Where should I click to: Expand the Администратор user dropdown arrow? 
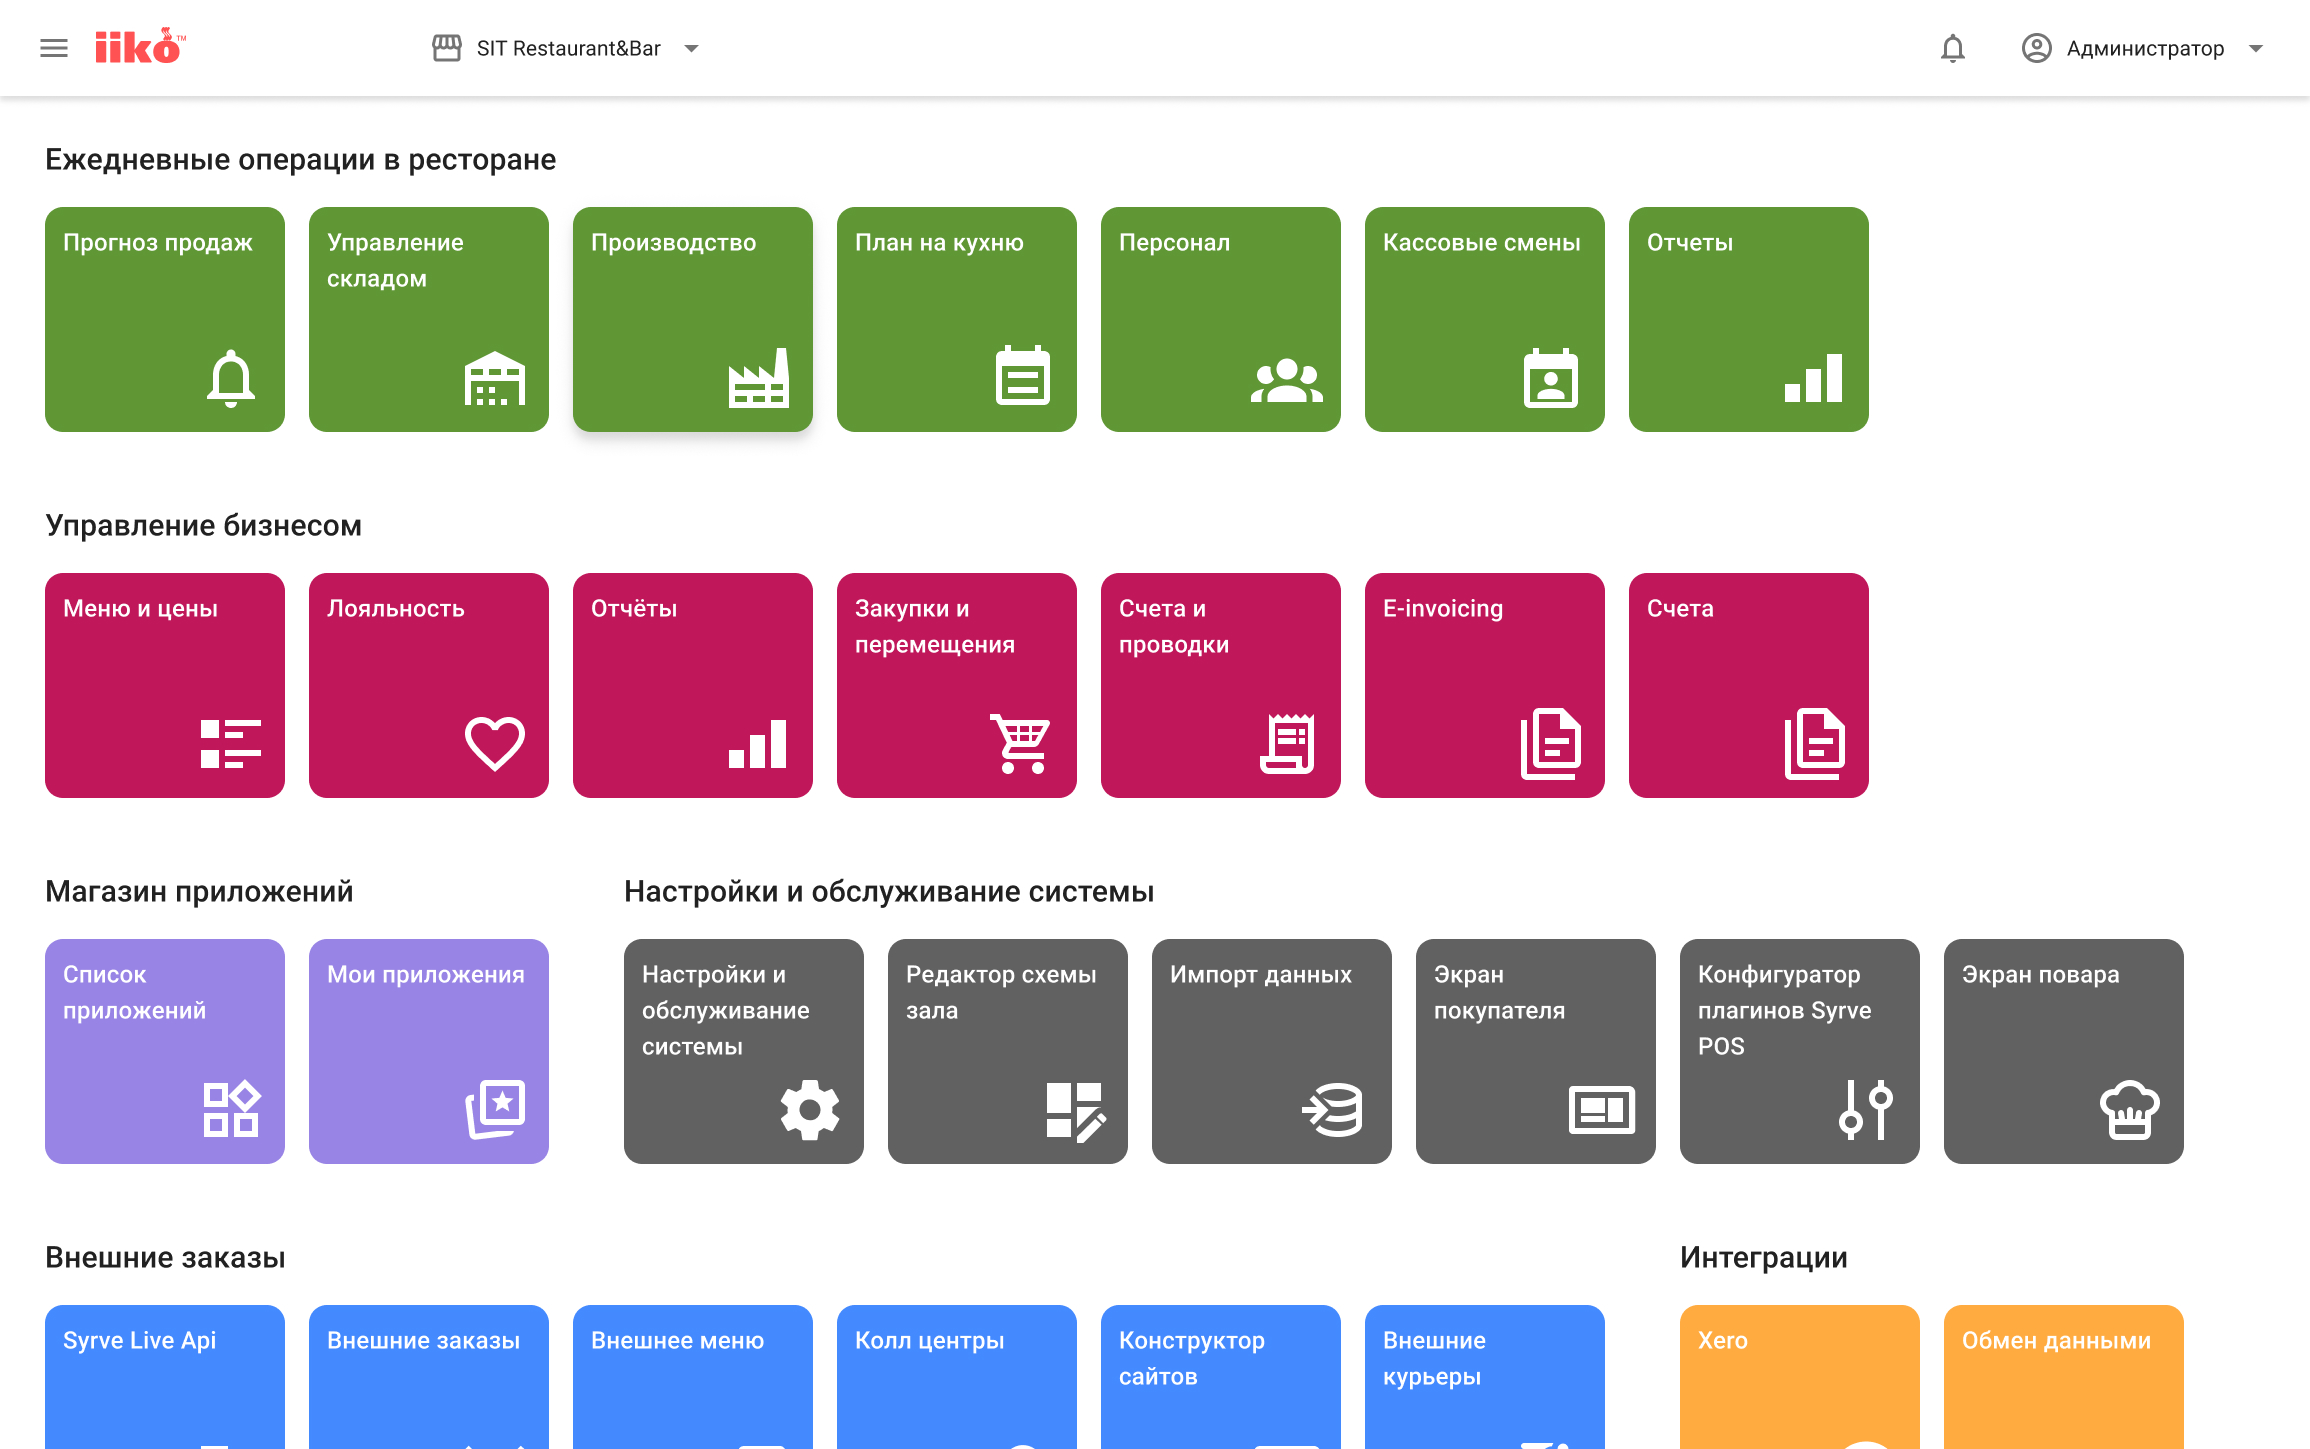coord(2256,48)
